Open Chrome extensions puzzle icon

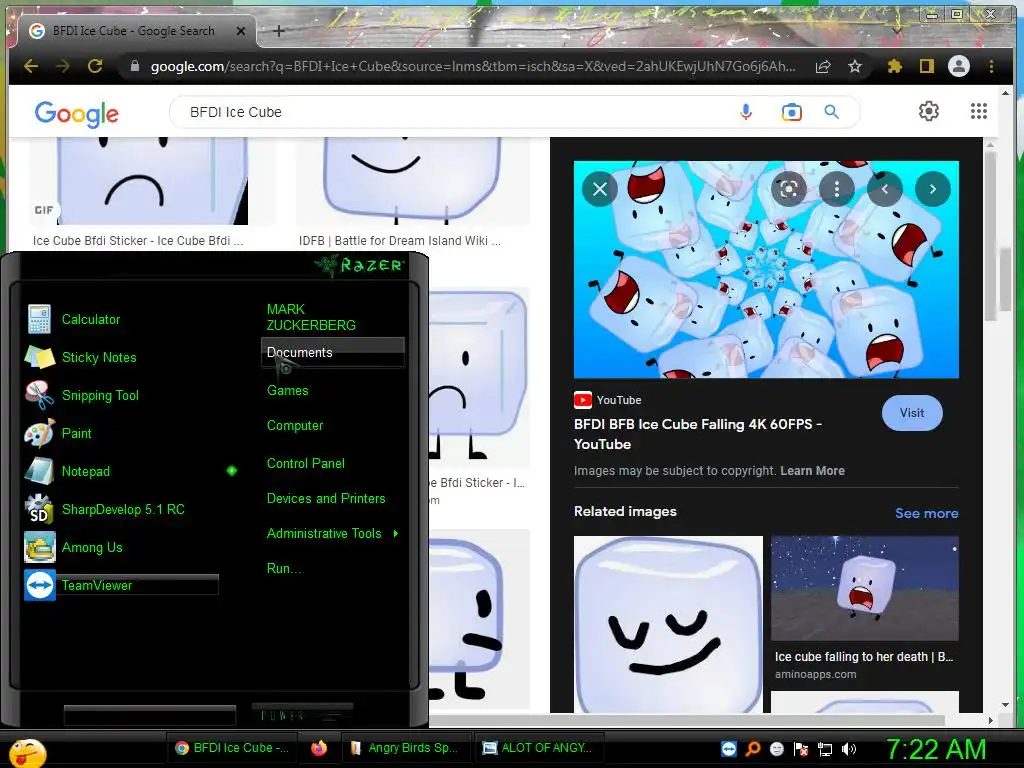[x=894, y=66]
